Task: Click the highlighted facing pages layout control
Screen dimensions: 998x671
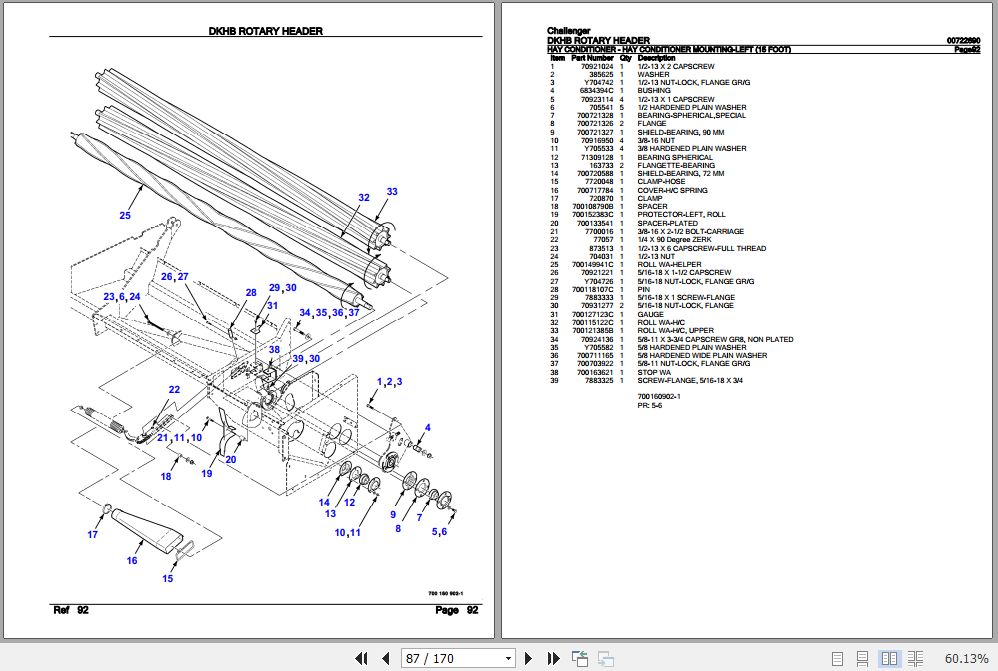Action: [x=889, y=658]
